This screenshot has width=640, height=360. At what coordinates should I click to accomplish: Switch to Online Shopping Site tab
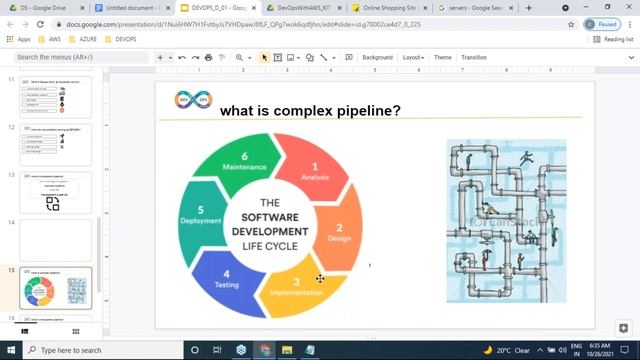pos(389,8)
